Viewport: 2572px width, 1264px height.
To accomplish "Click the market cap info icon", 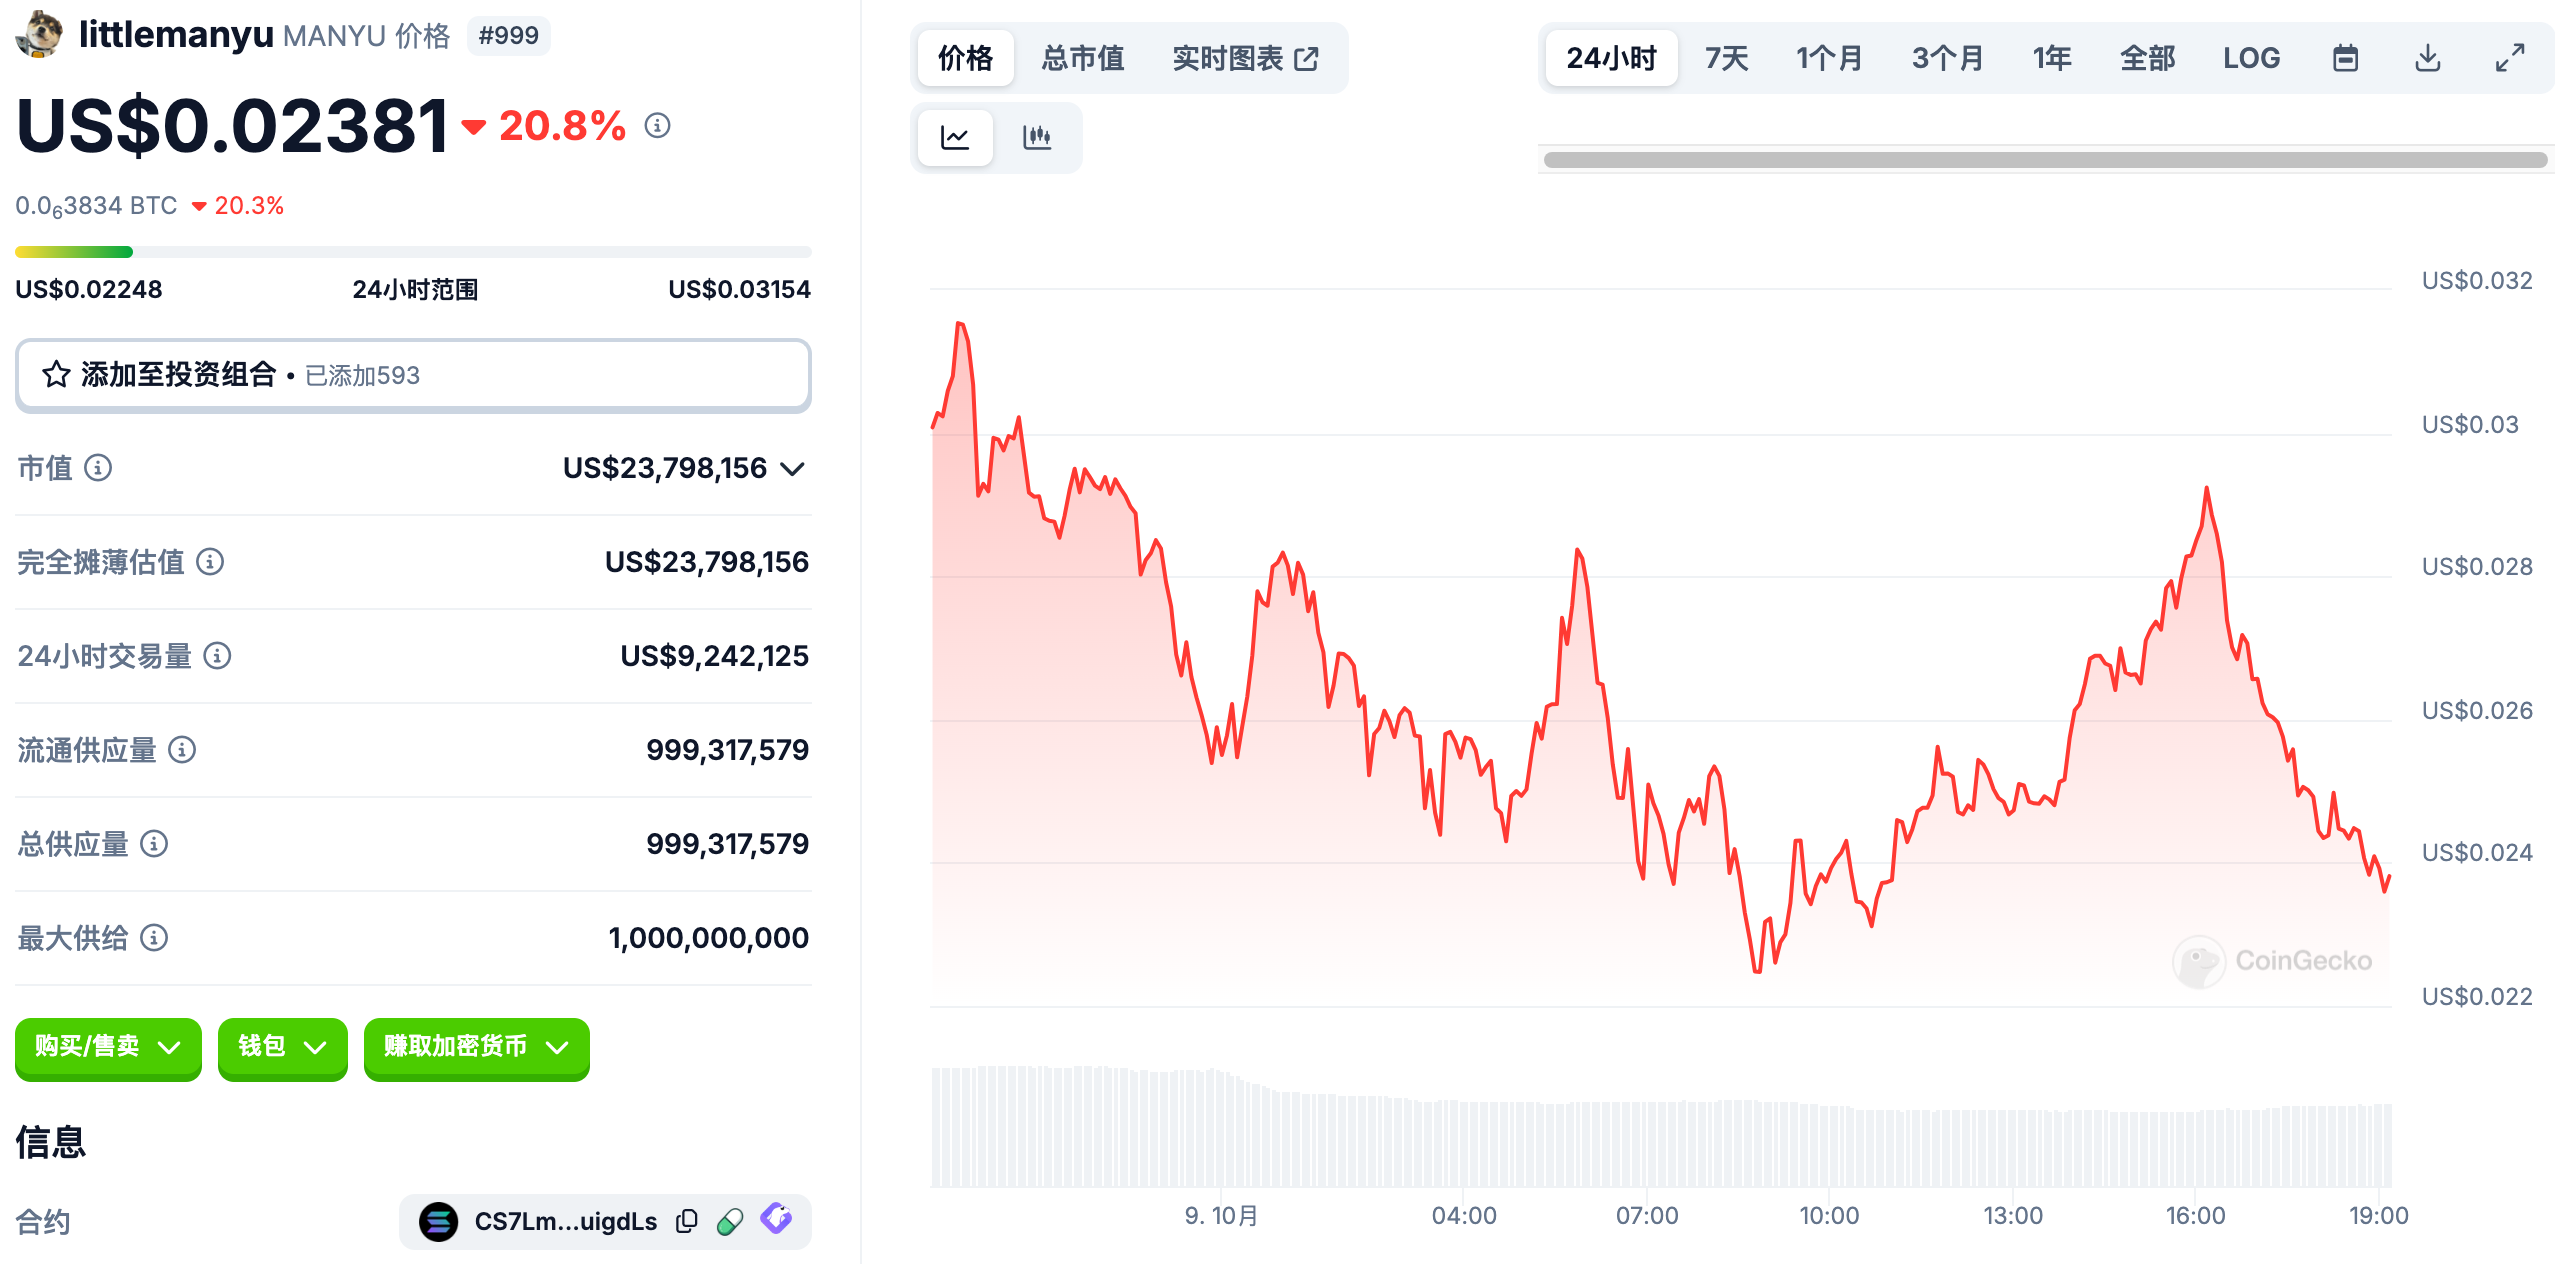I will pos(98,467).
